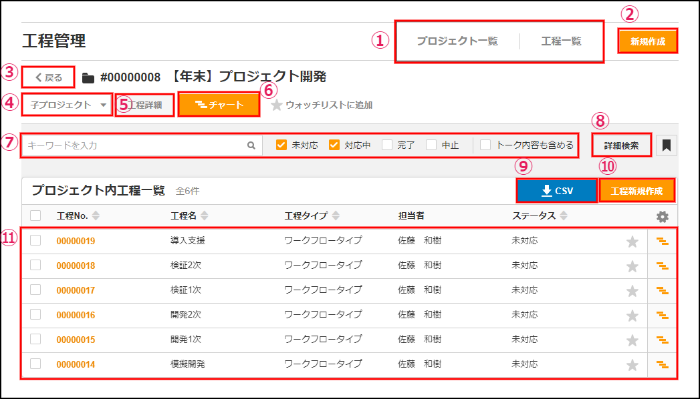Open process link 00000017
This screenshot has width=700, height=399.
[x=76, y=291]
